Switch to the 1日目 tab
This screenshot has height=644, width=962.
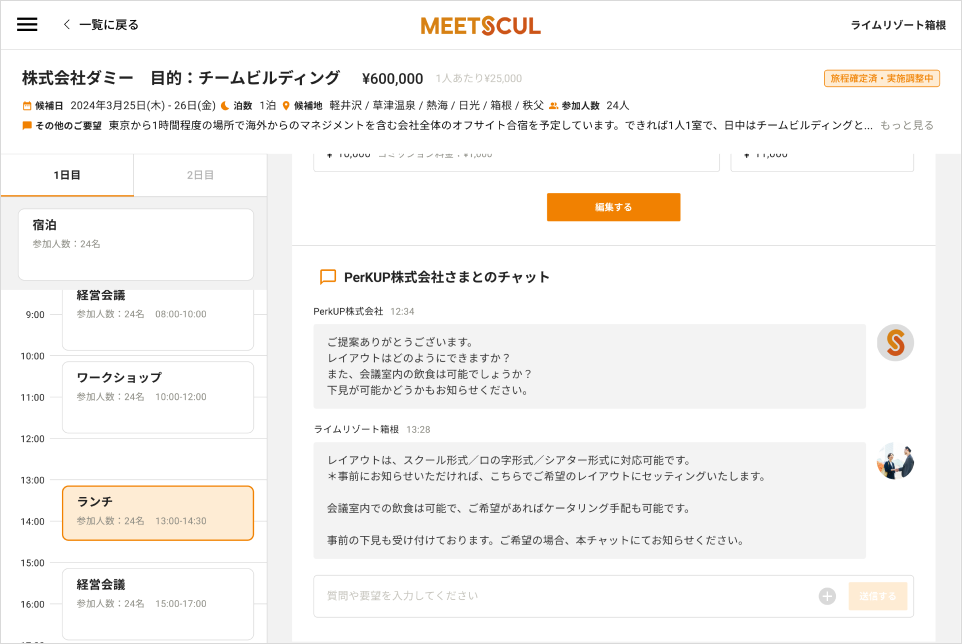coord(67,175)
